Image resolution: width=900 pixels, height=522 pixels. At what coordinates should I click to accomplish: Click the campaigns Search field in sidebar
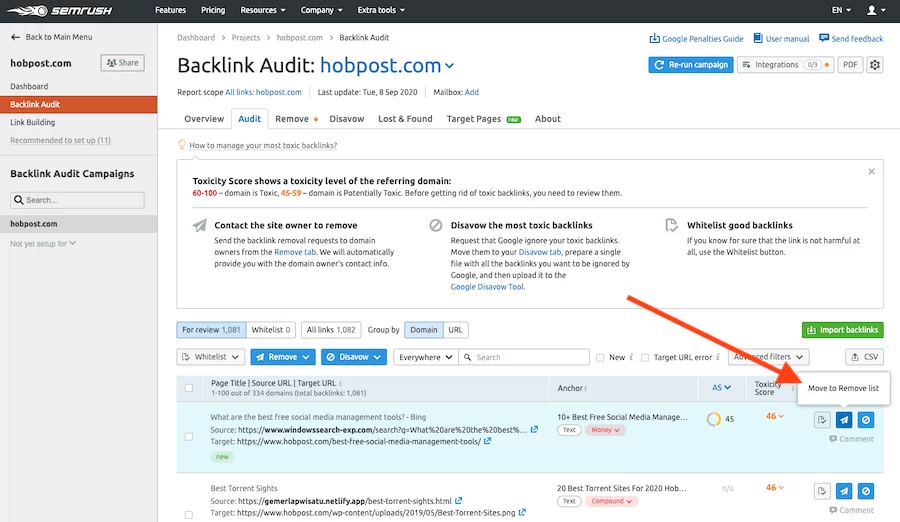pos(77,200)
